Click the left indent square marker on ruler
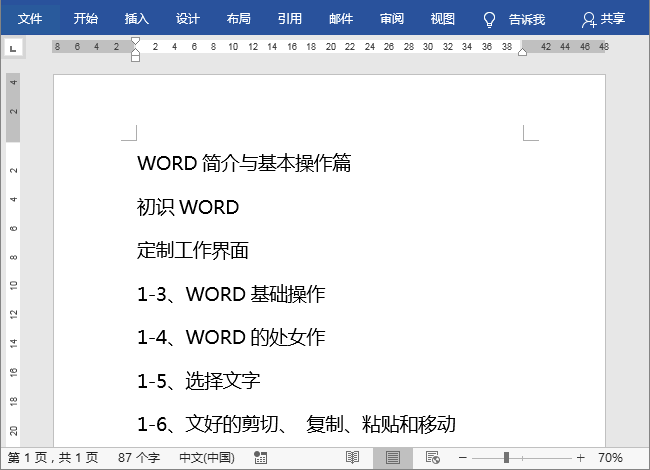This screenshot has width=650, height=470. (135, 58)
